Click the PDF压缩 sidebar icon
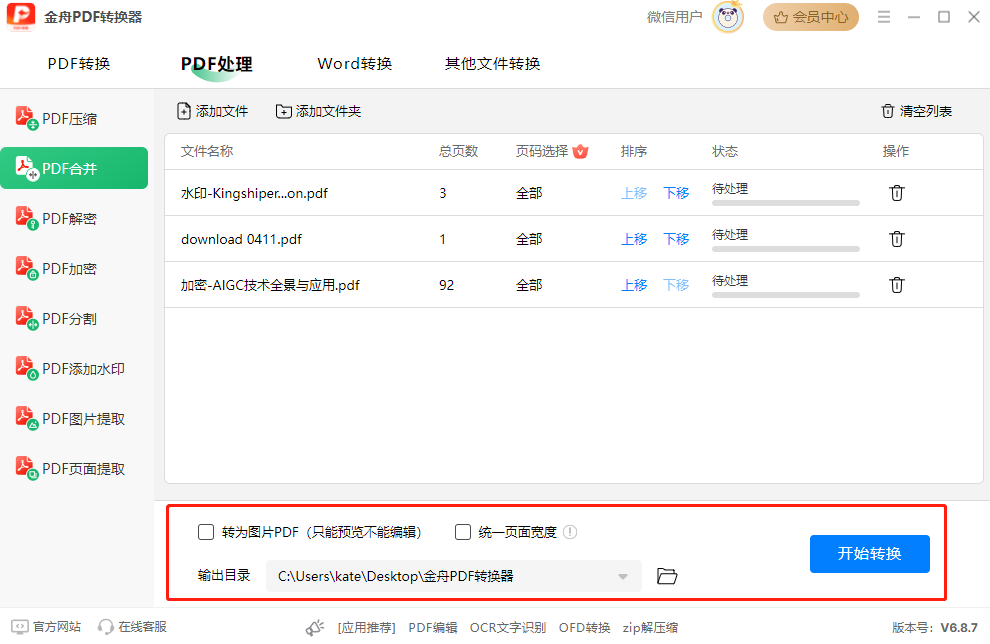990x644 pixels. point(27,118)
